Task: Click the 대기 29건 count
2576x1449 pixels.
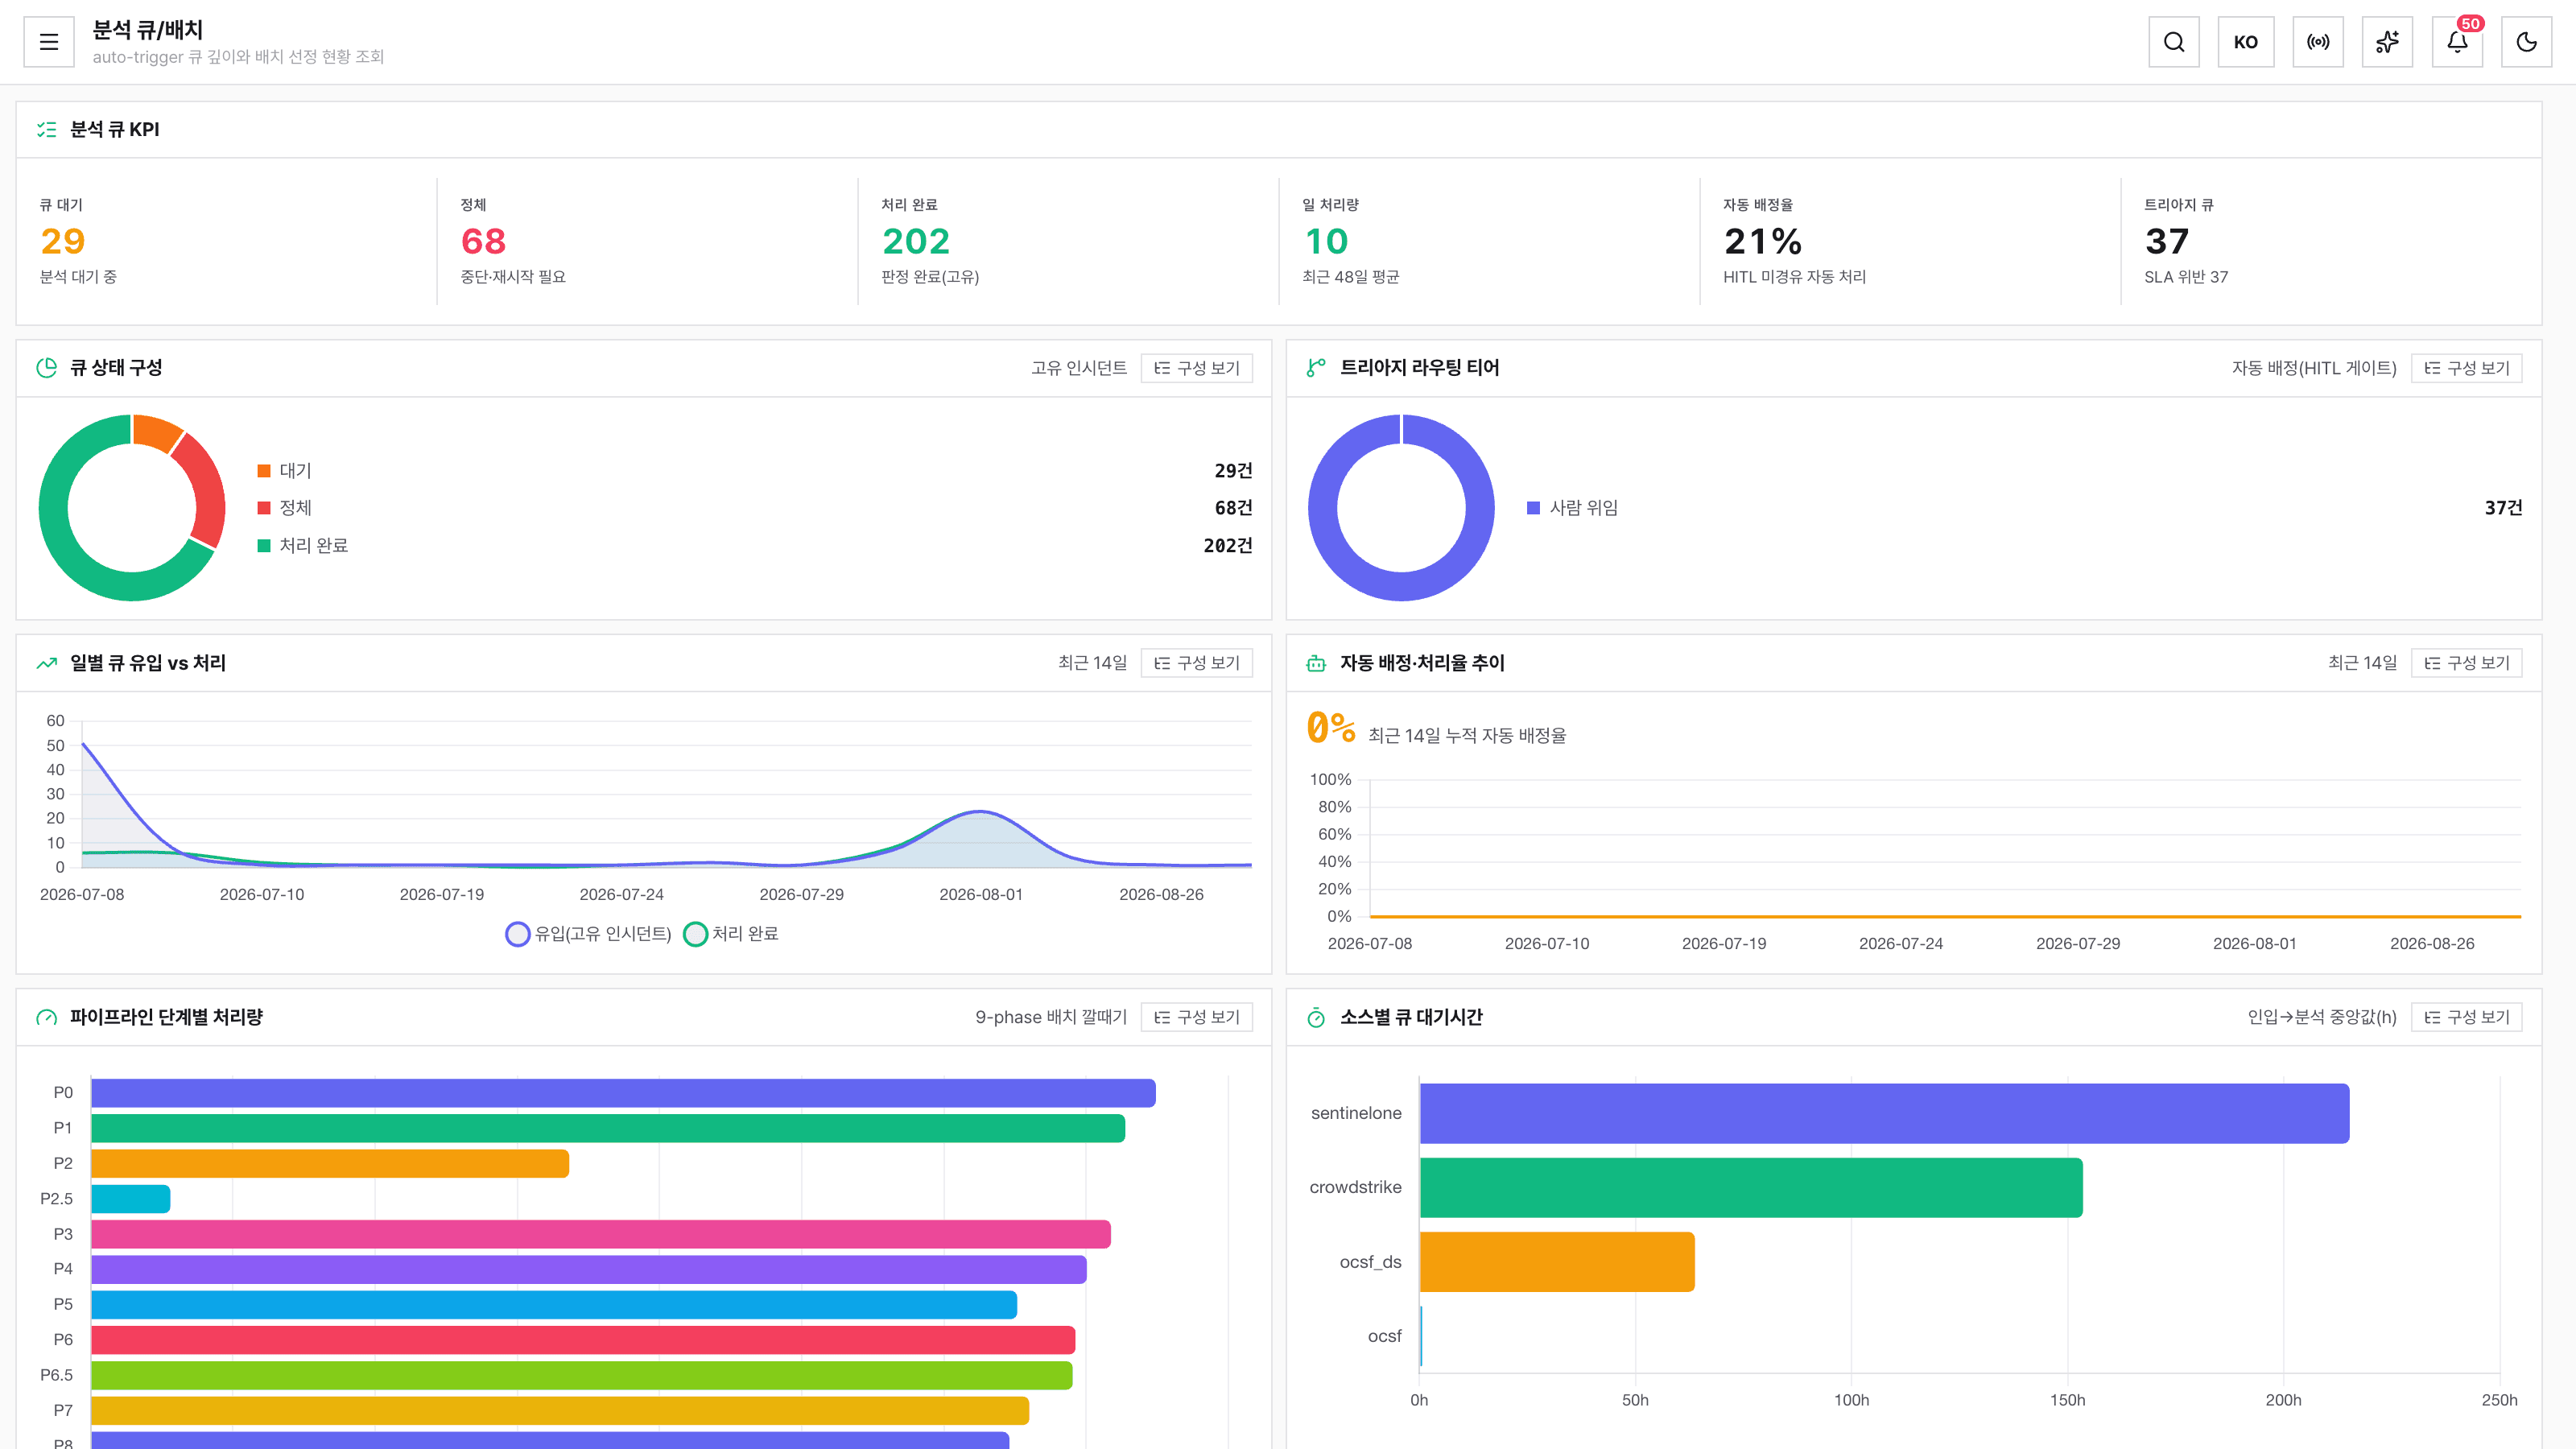Action: point(1233,471)
